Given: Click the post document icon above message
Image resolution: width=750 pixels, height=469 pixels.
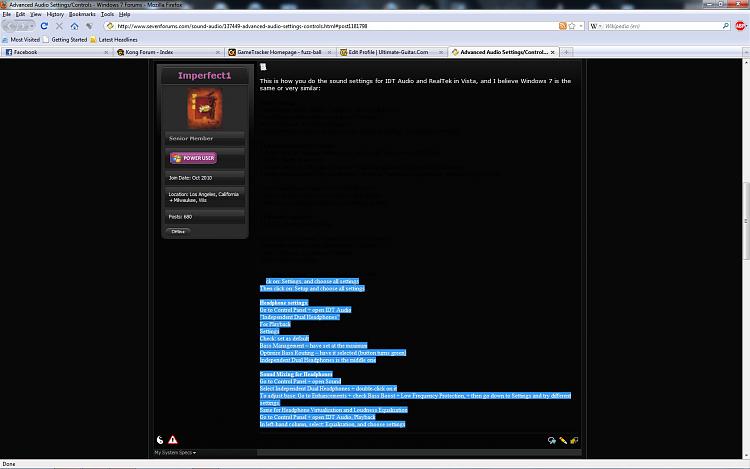Looking at the screenshot, I should (263, 67).
